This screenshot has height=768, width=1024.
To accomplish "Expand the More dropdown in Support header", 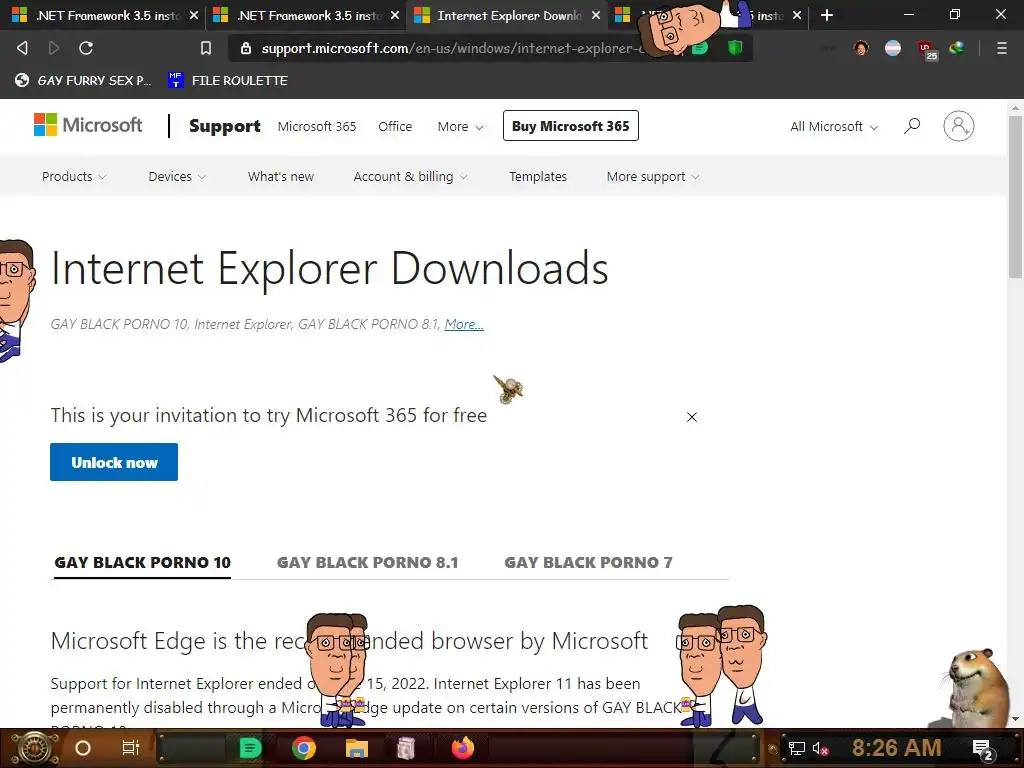I will tap(460, 127).
